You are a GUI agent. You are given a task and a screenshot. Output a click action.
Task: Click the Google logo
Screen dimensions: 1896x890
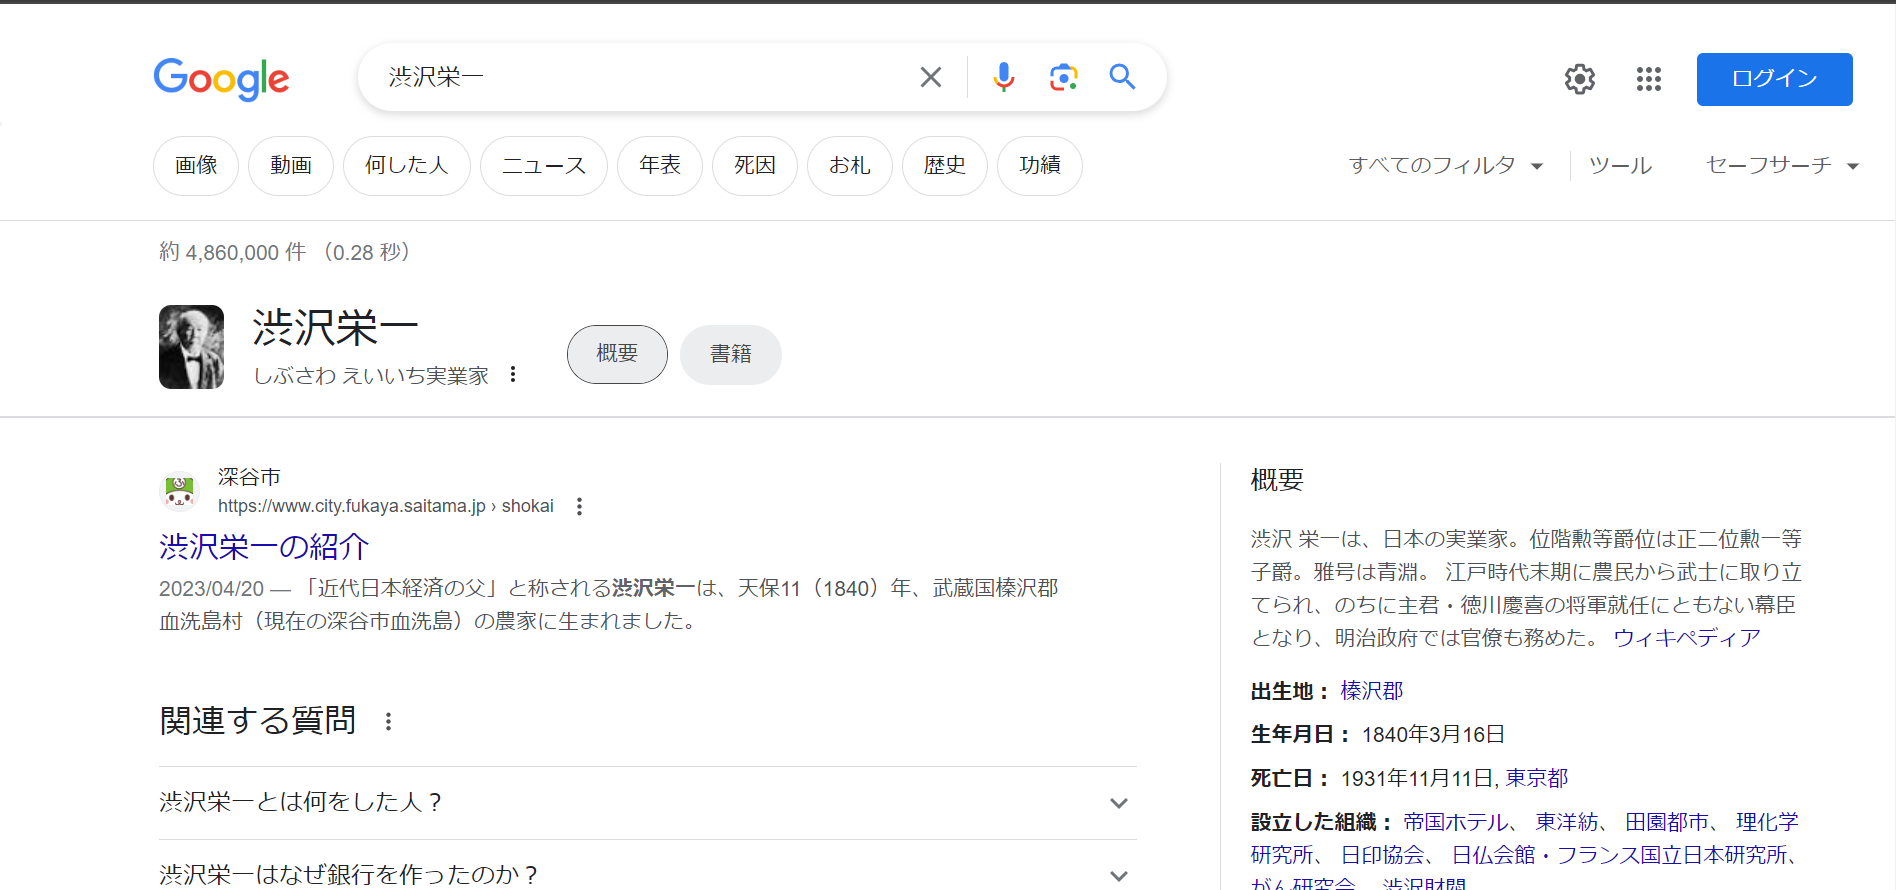pyautogui.click(x=221, y=79)
